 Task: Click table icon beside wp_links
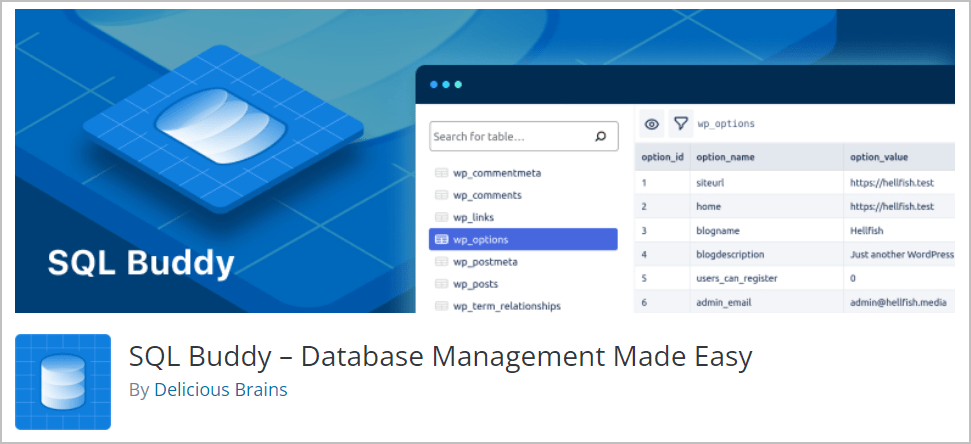[x=441, y=217]
